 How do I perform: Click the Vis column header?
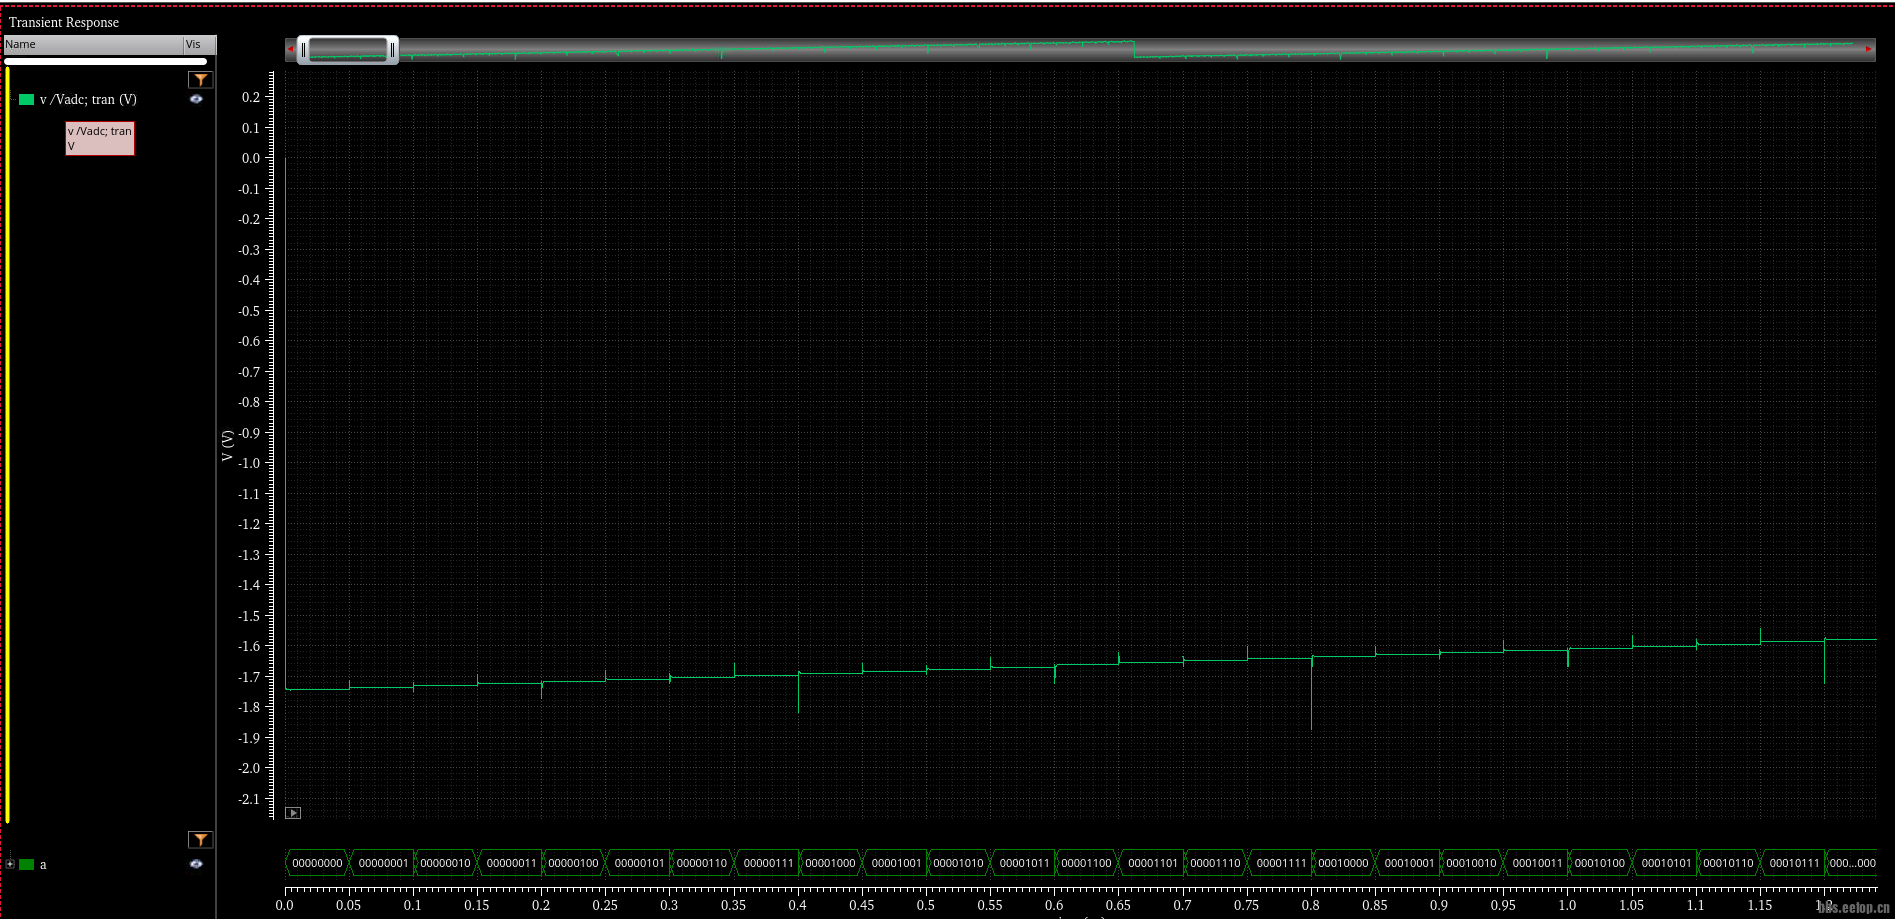click(x=198, y=45)
